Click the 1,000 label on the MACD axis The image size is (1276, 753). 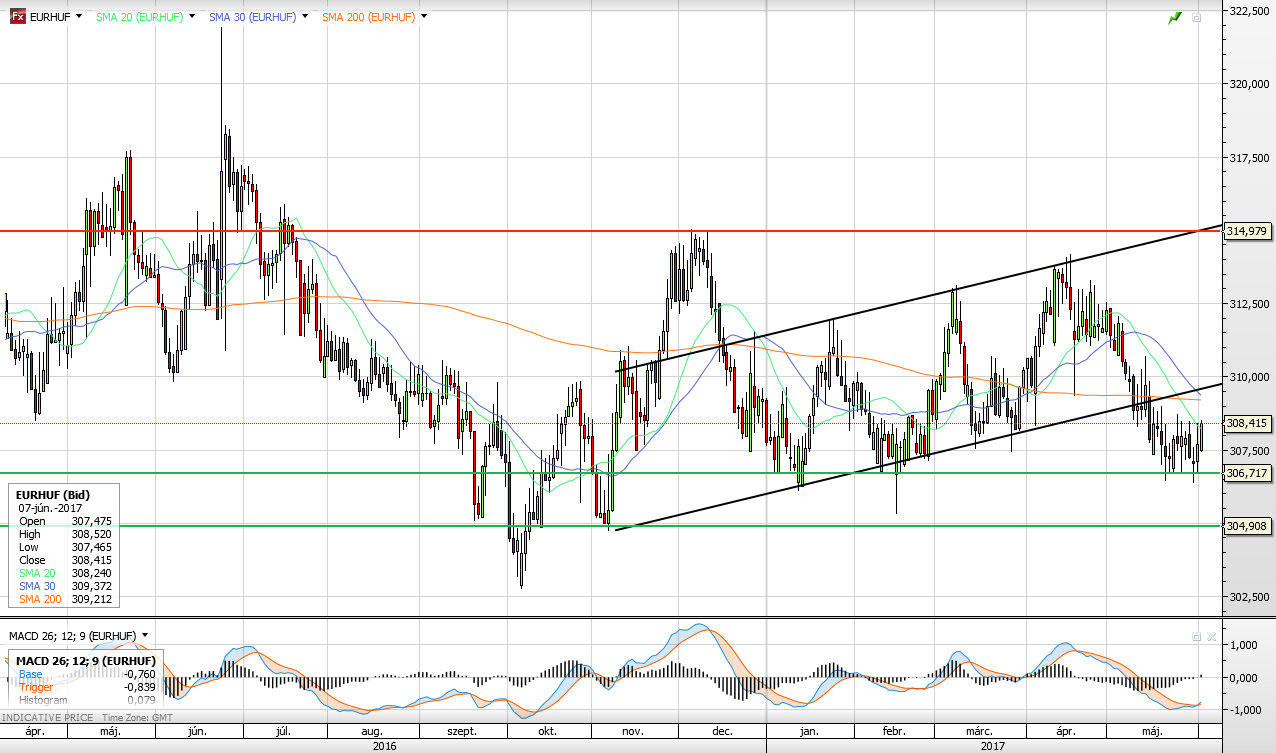click(1243, 645)
